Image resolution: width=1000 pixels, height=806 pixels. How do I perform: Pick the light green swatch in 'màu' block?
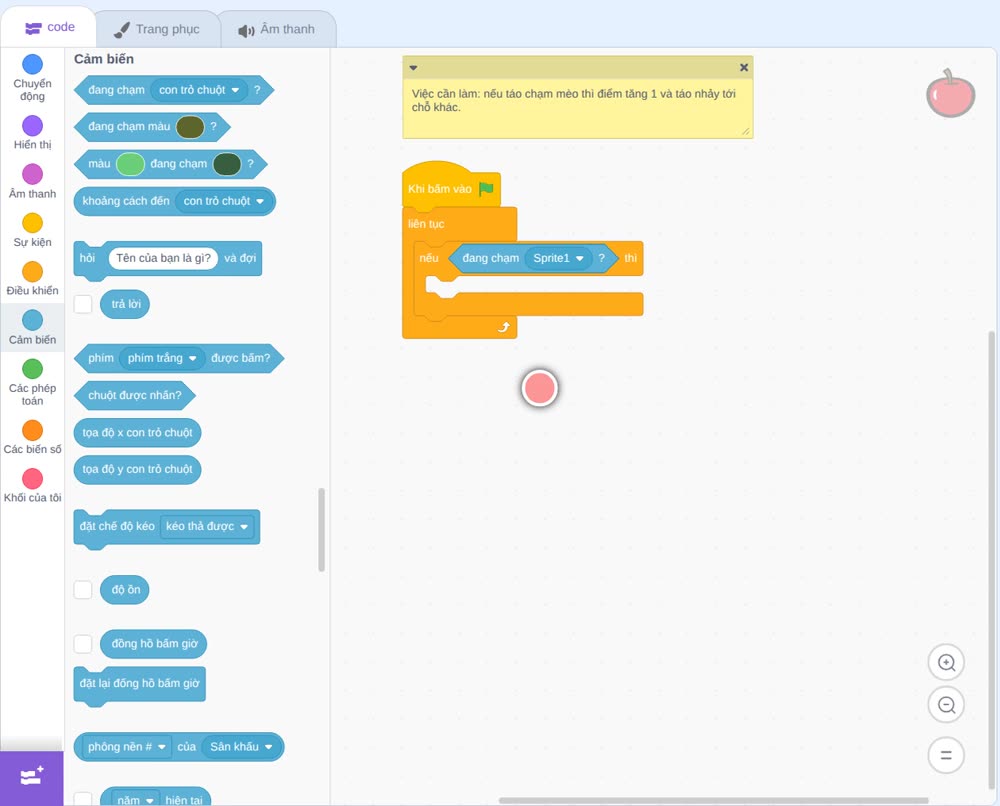131,164
